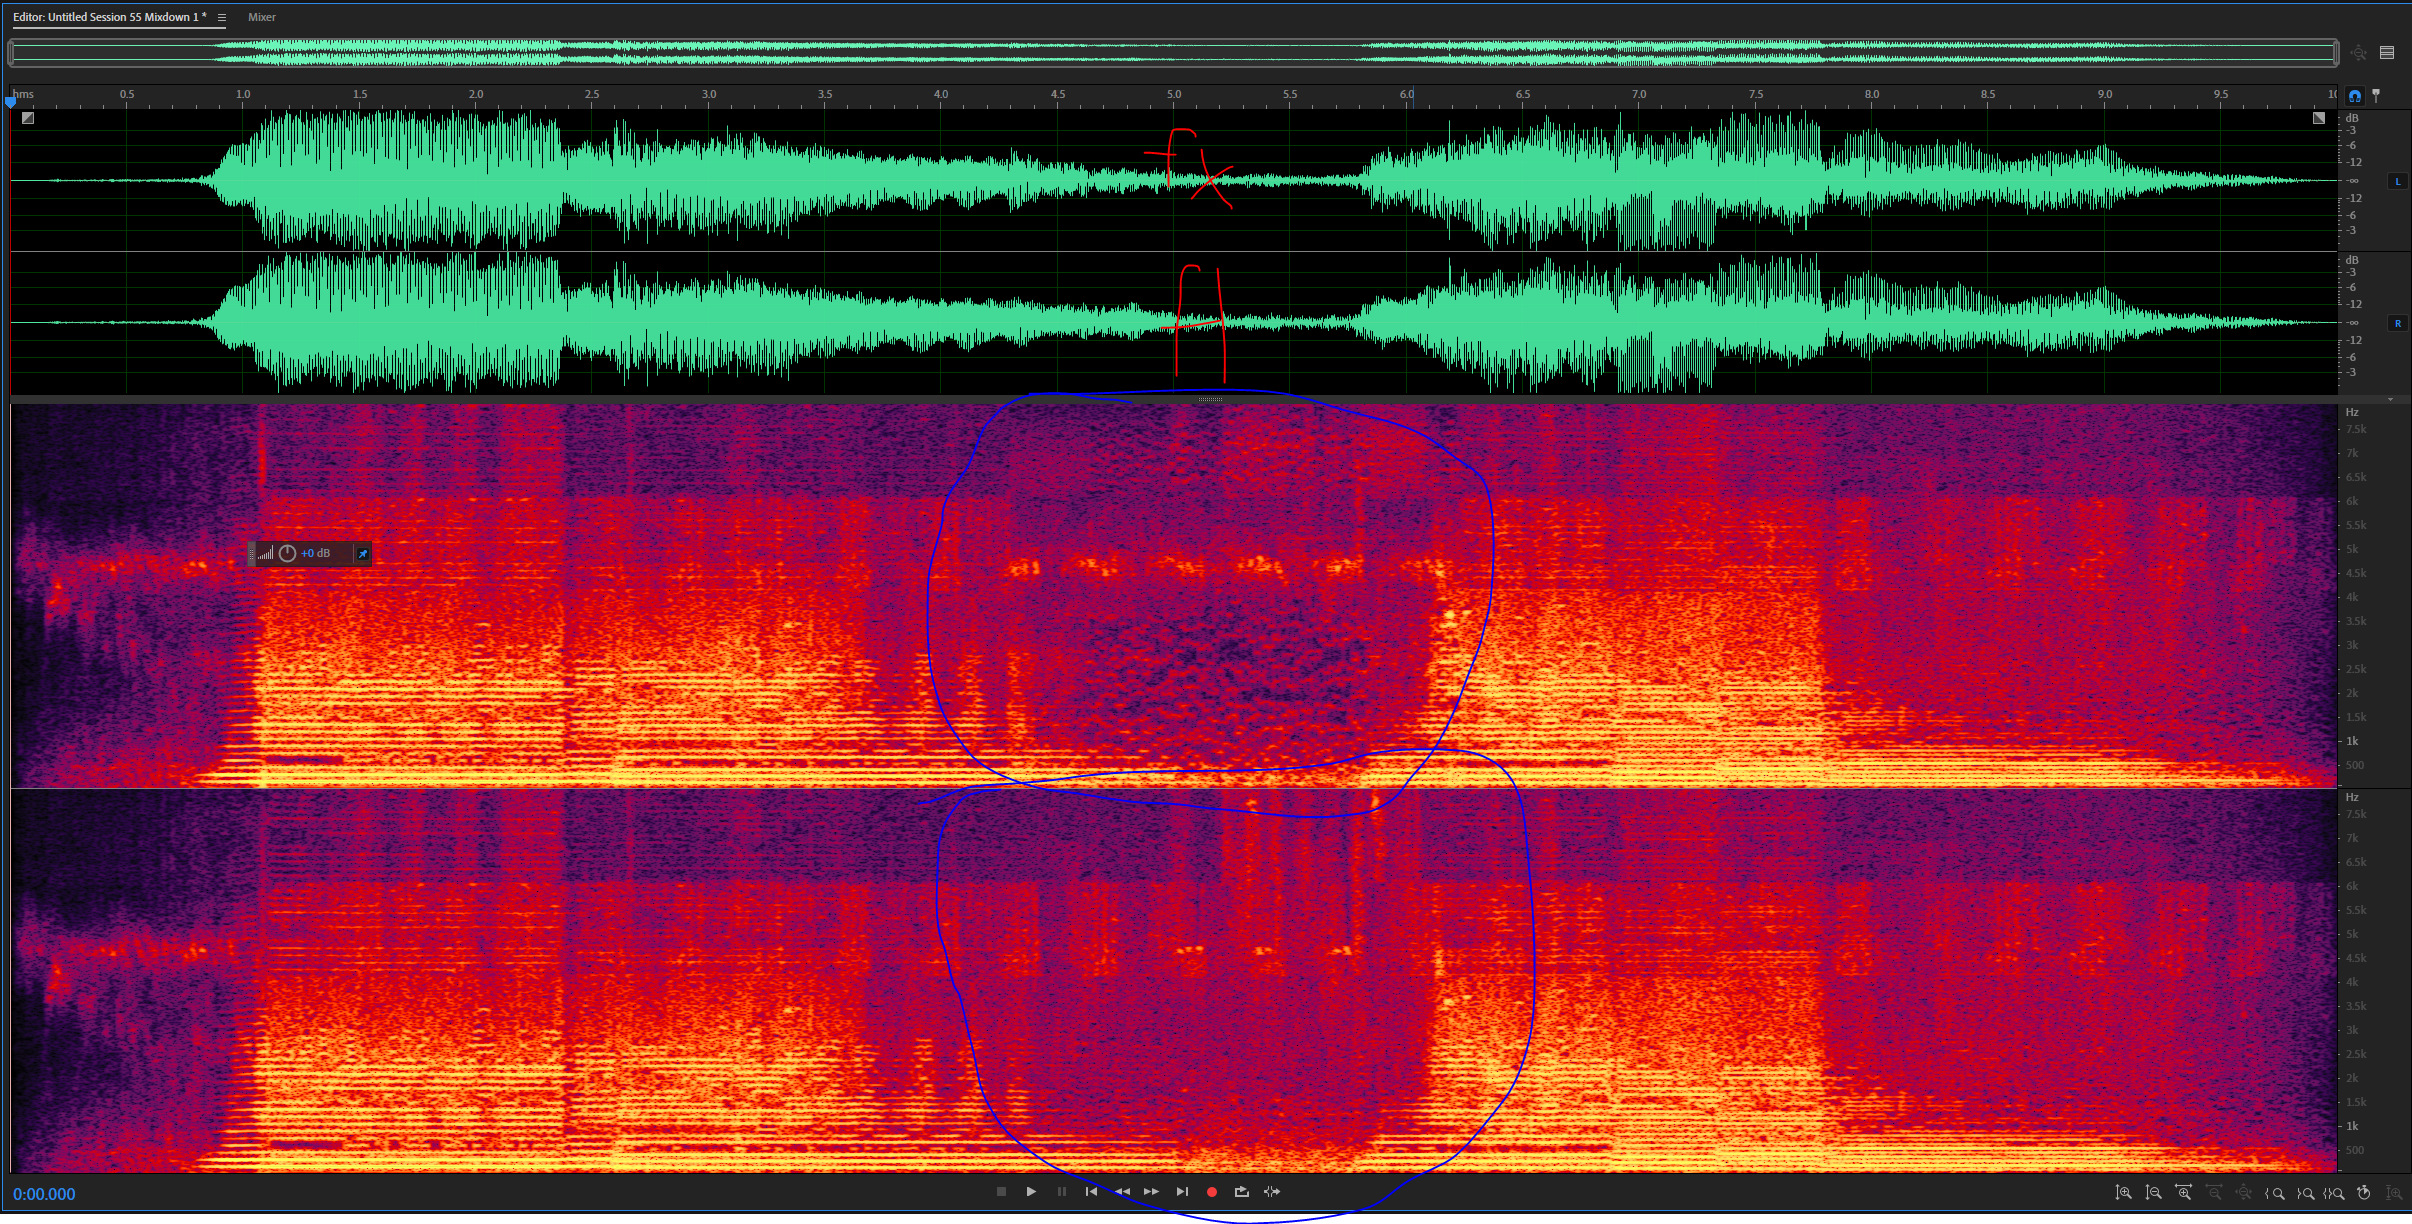Move playhead to previous marker button
This screenshot has height=1224, width=2412.
pyautogui.click(x=1091, y=1192)
